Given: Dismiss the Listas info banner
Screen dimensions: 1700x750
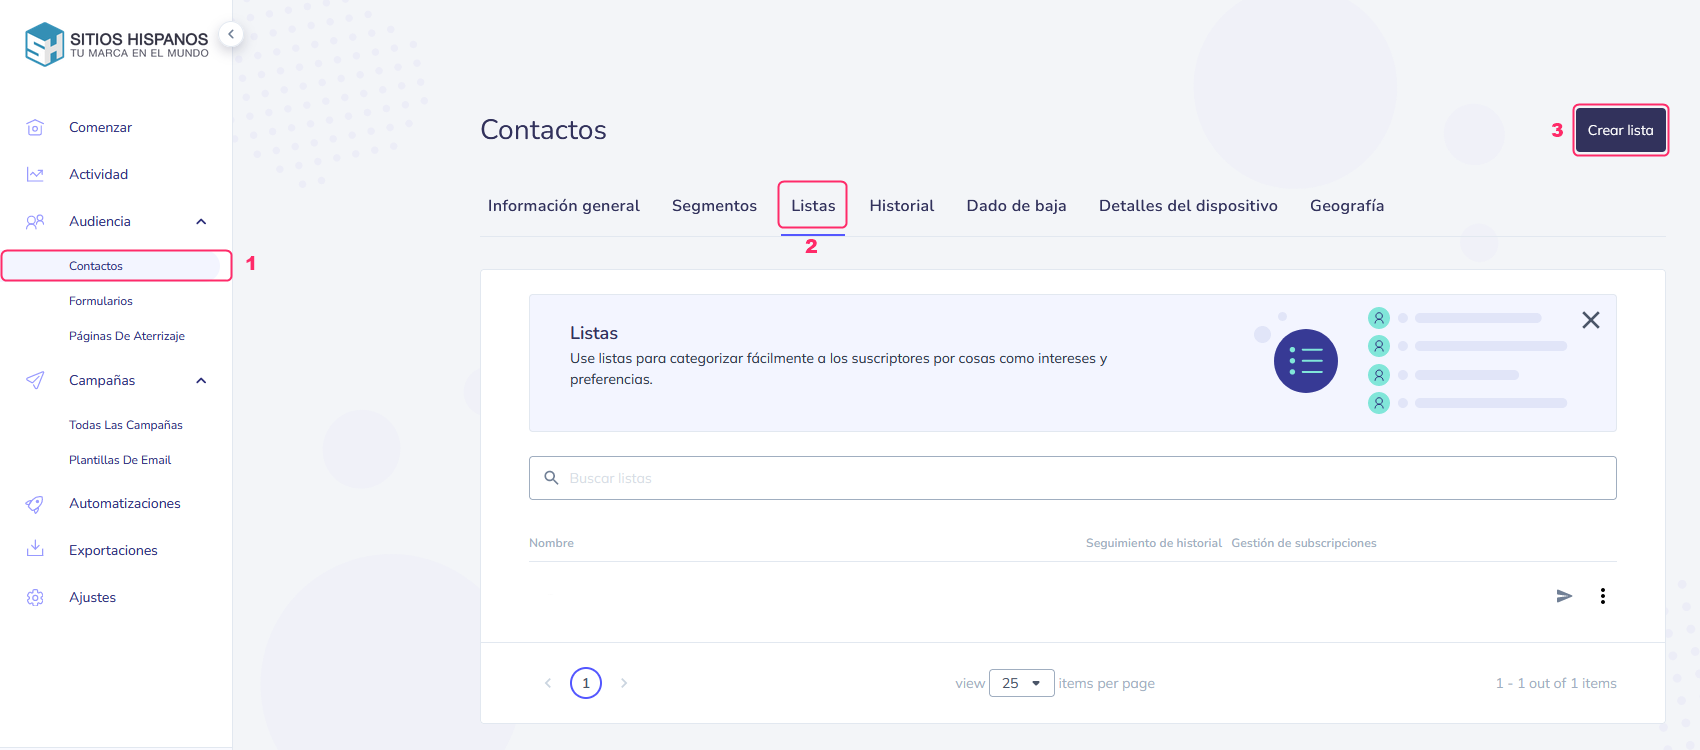Looking at the screenshot, I should 1590,320.
